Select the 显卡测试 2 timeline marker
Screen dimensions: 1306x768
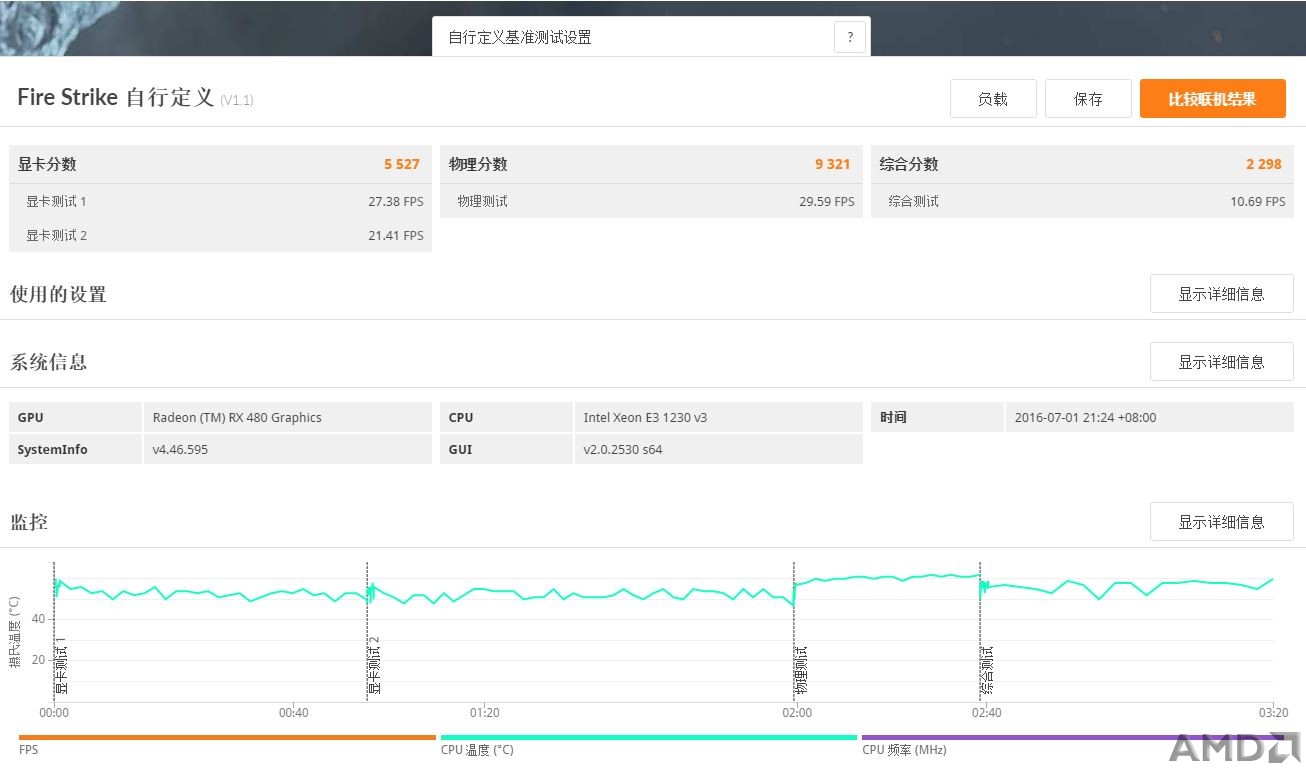pyautogui.click(x=373, y=665)
